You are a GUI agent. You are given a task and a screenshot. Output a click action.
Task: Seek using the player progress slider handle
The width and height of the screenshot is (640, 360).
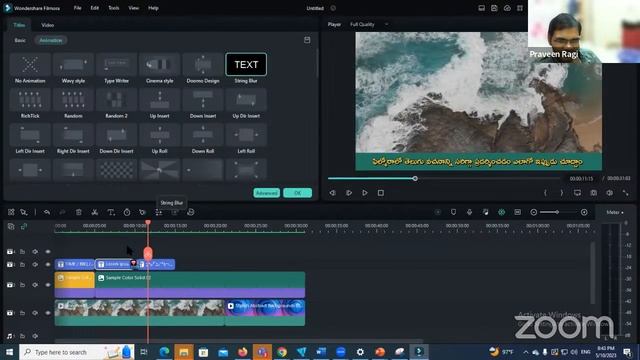(415, 178)
